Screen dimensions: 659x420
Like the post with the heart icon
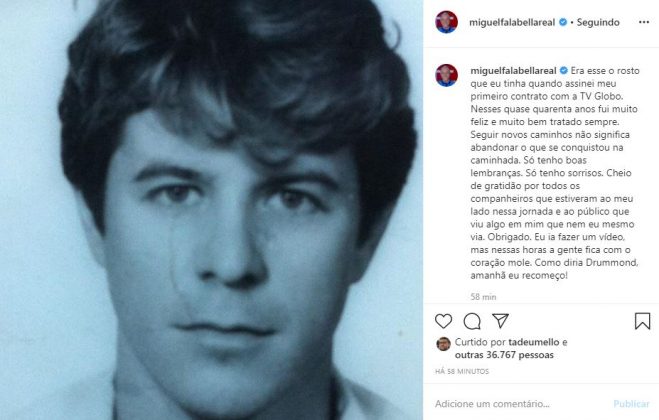click(443, 321)
